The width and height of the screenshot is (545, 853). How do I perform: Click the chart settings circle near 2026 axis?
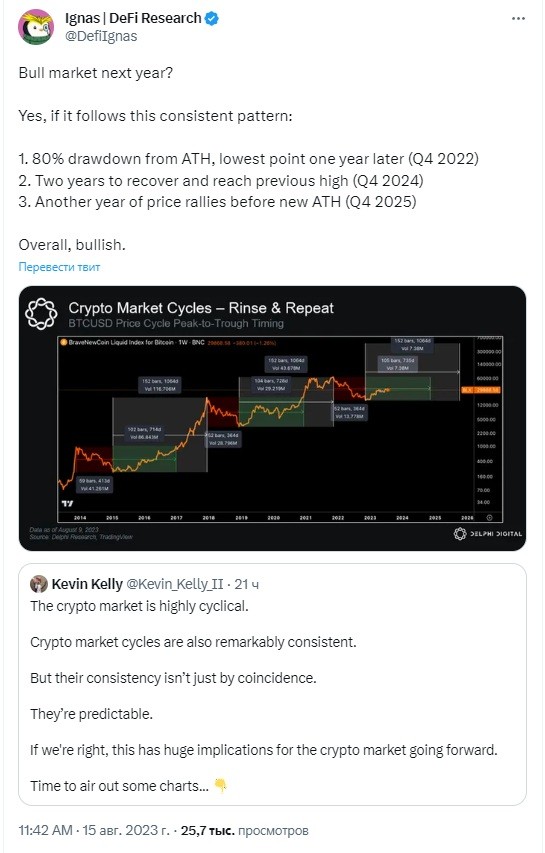(x=490, y=517)
